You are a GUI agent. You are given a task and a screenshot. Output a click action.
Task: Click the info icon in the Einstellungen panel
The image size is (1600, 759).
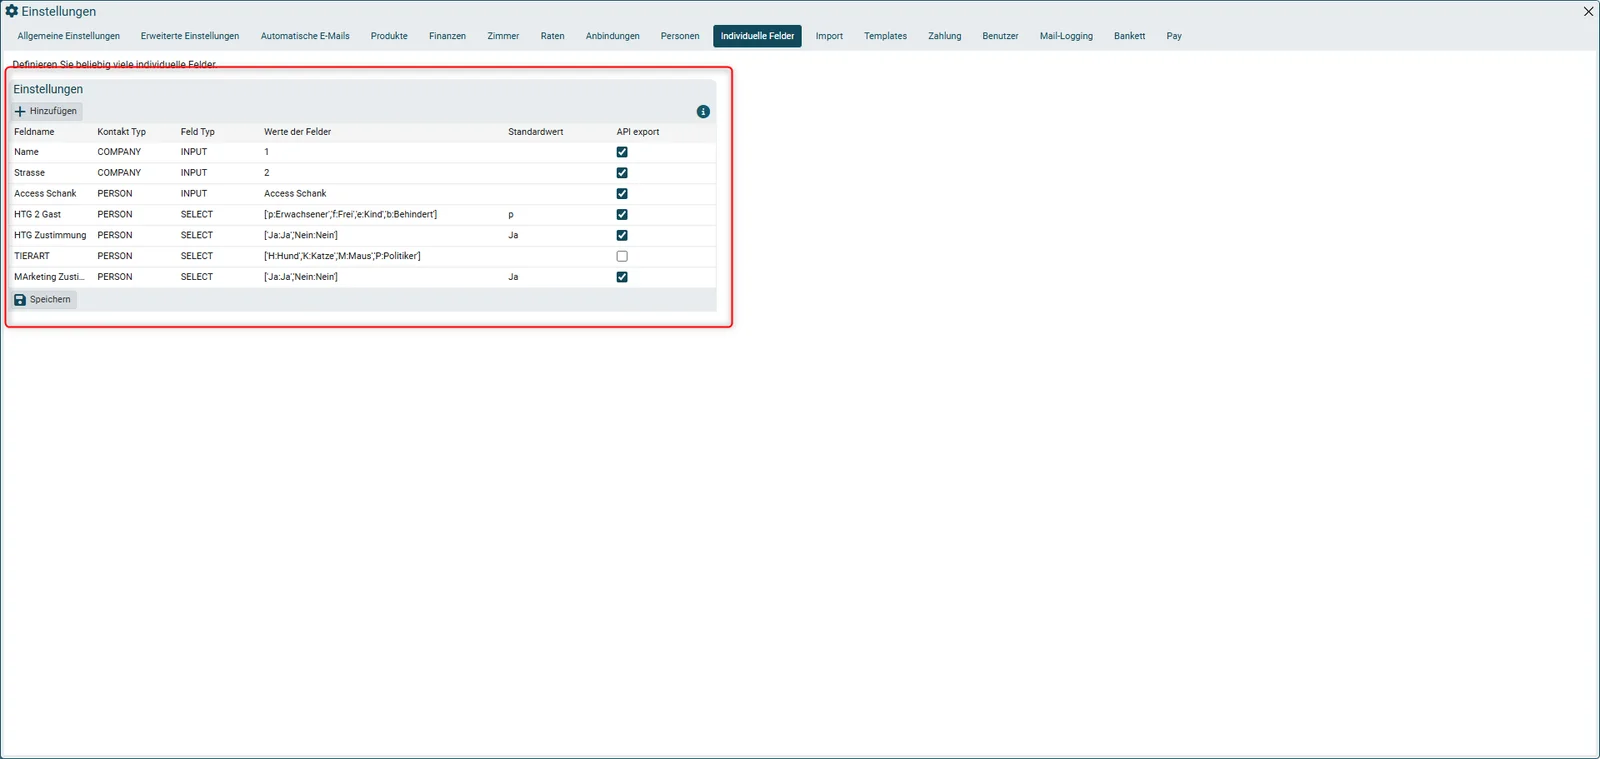(x=703, y=111)
